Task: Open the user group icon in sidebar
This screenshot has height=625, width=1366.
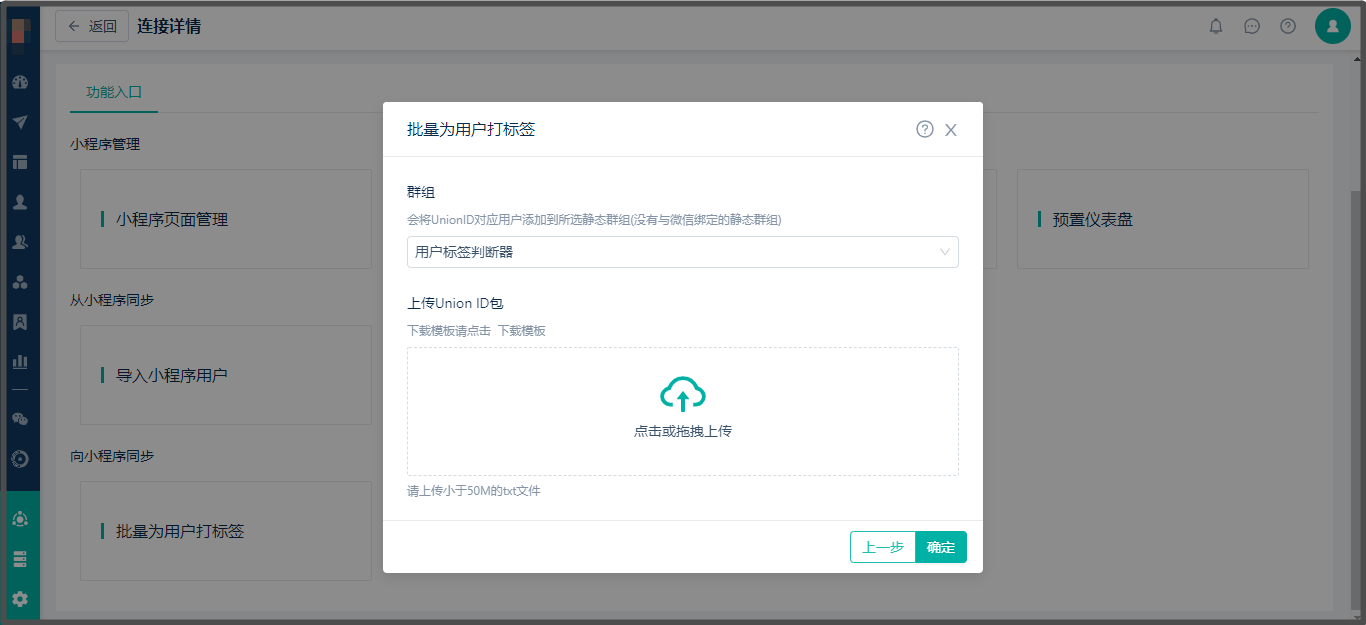Action: click(x=20, y=242)
